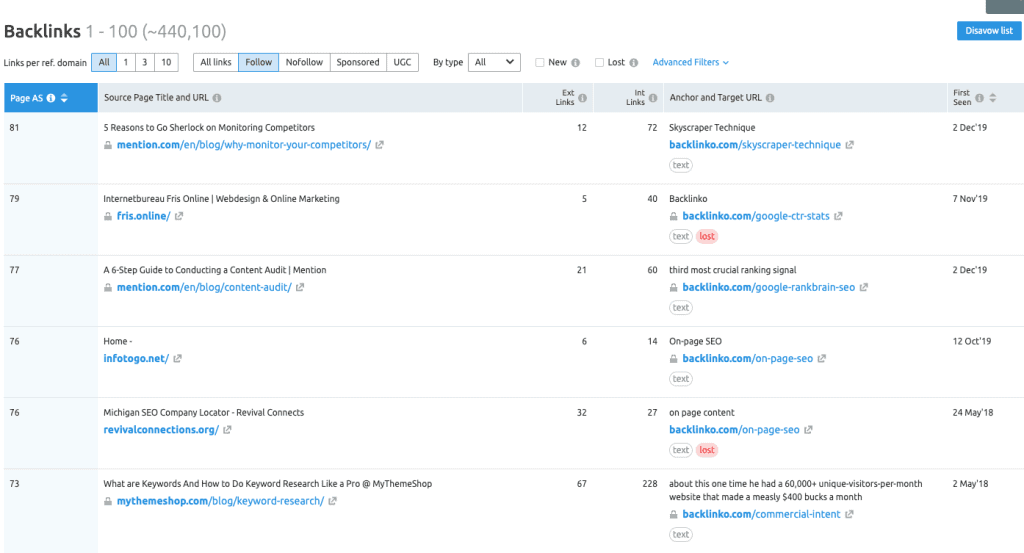Click title 'Michigan SEO Company Locator - Revival Connects'
This screenshot has height=553, width=1024.
click(x=203, y=413)
